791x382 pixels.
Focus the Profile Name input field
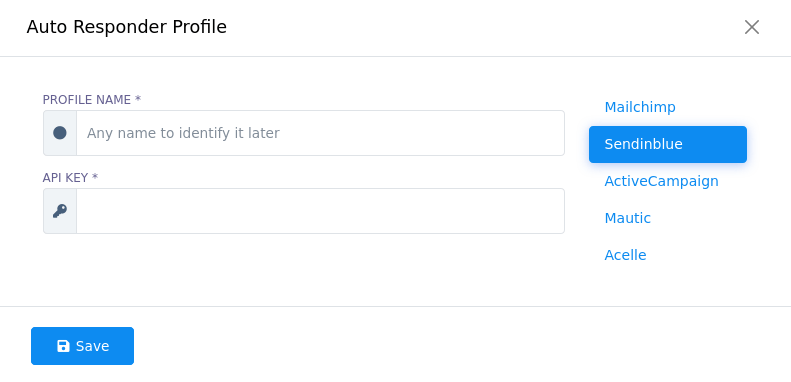point(320,133)
